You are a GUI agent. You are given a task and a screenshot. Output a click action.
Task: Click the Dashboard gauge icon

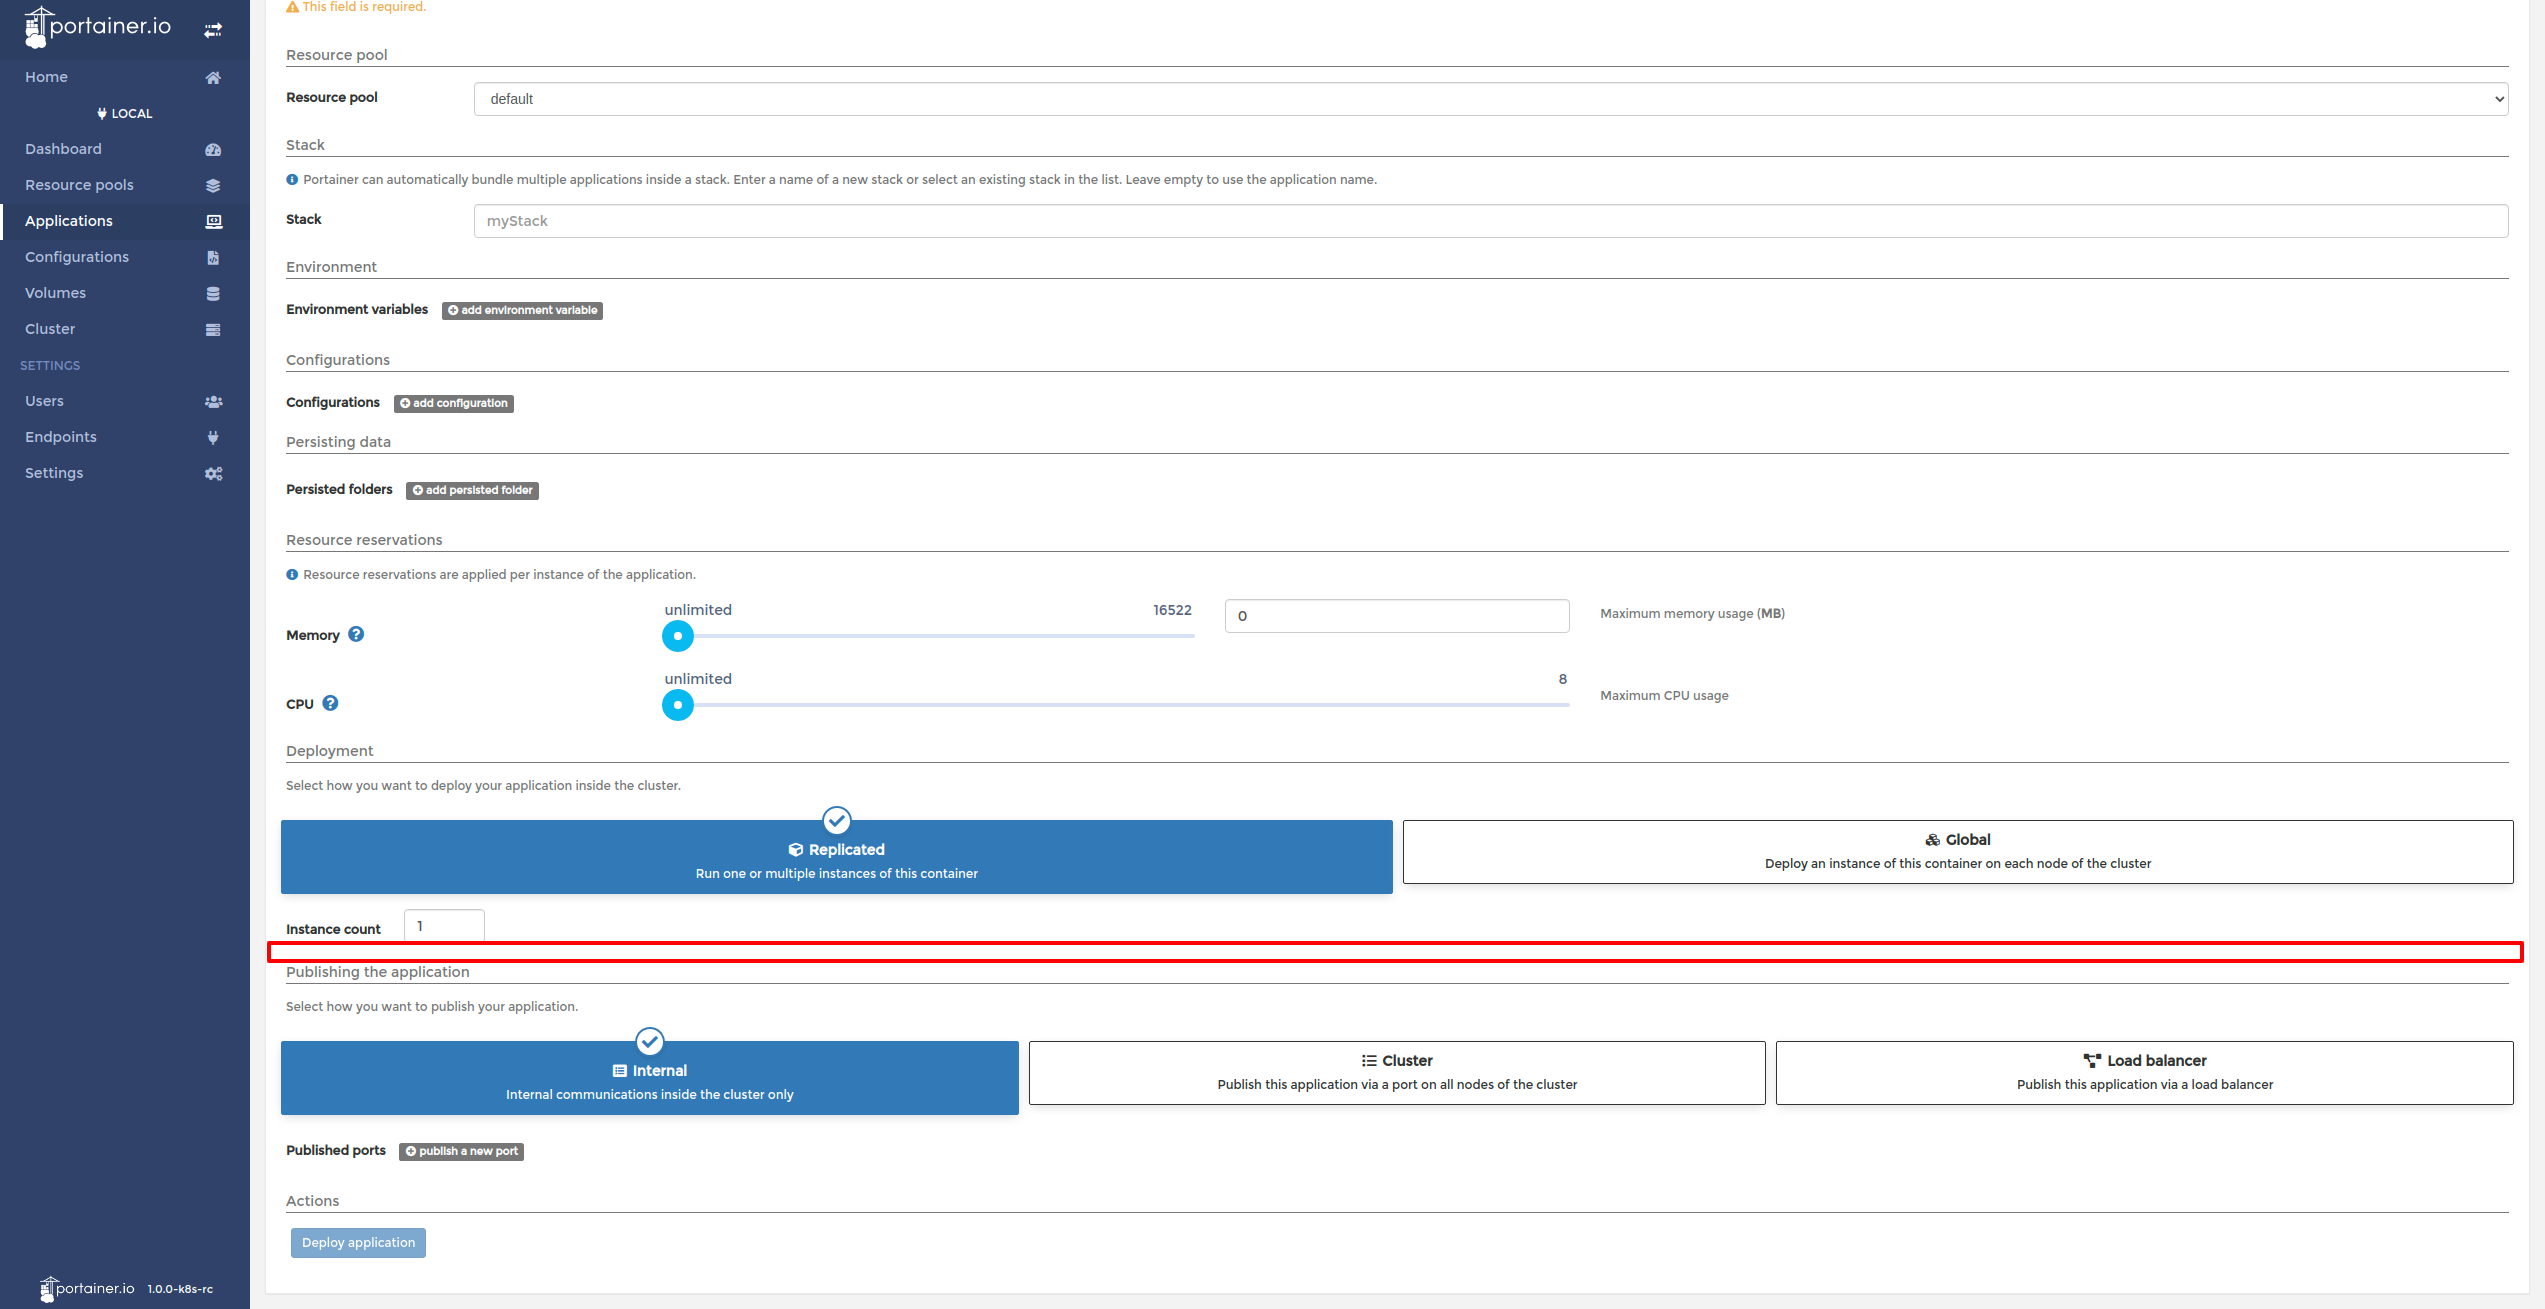point(213,149)
